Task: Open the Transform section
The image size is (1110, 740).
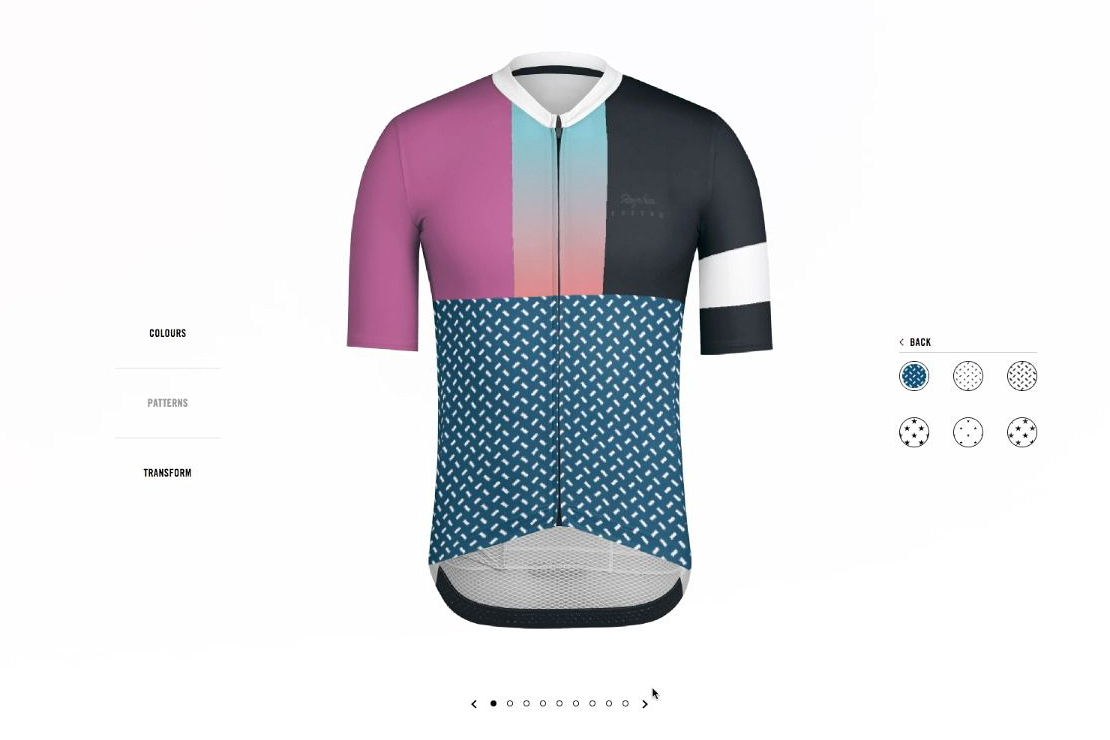Action: coord(168,472)
